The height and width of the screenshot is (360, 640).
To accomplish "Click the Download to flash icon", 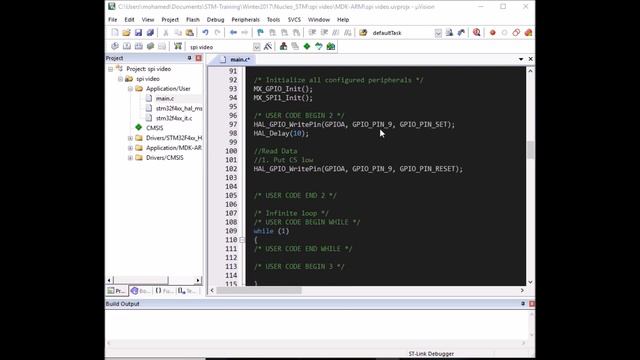I will point(178,47).
